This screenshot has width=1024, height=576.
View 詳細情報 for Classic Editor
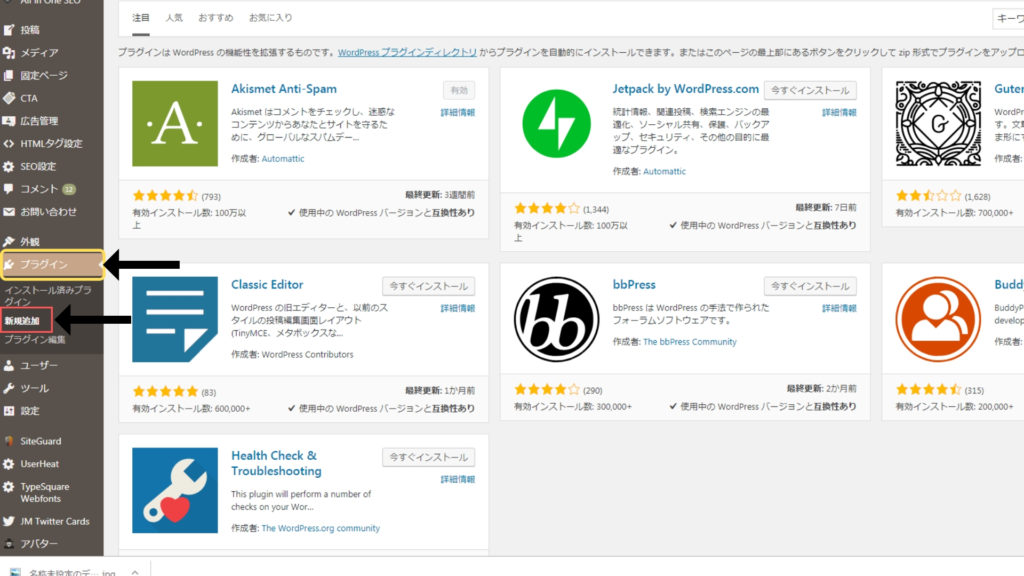pos(458,308)
